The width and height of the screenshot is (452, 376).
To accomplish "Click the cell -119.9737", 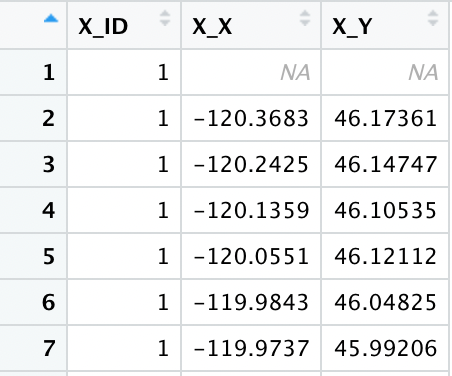I will coord(251,348).
